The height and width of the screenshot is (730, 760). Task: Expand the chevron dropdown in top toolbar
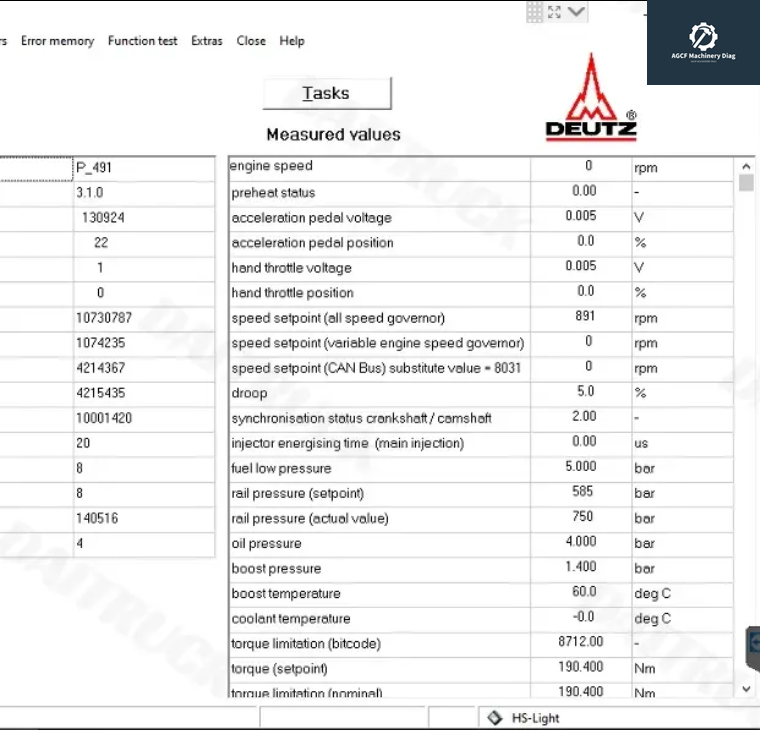[x=577, y=12]
